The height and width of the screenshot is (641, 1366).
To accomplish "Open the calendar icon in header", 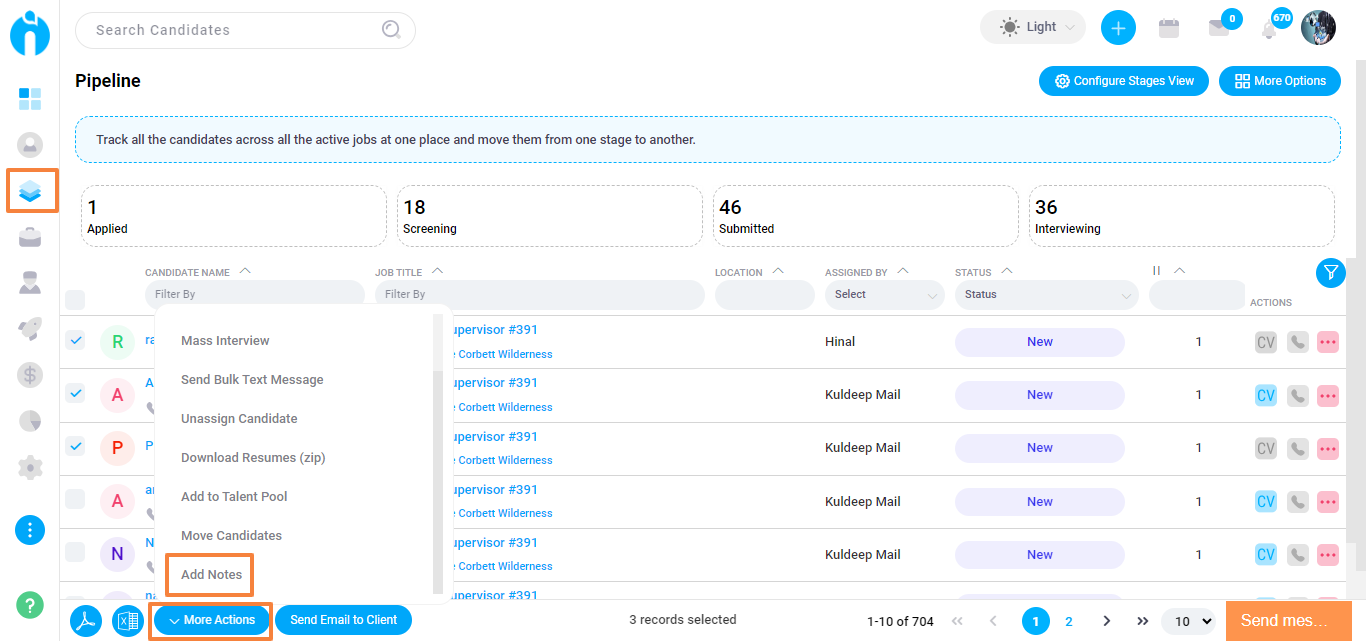I will pos(1168,28).
